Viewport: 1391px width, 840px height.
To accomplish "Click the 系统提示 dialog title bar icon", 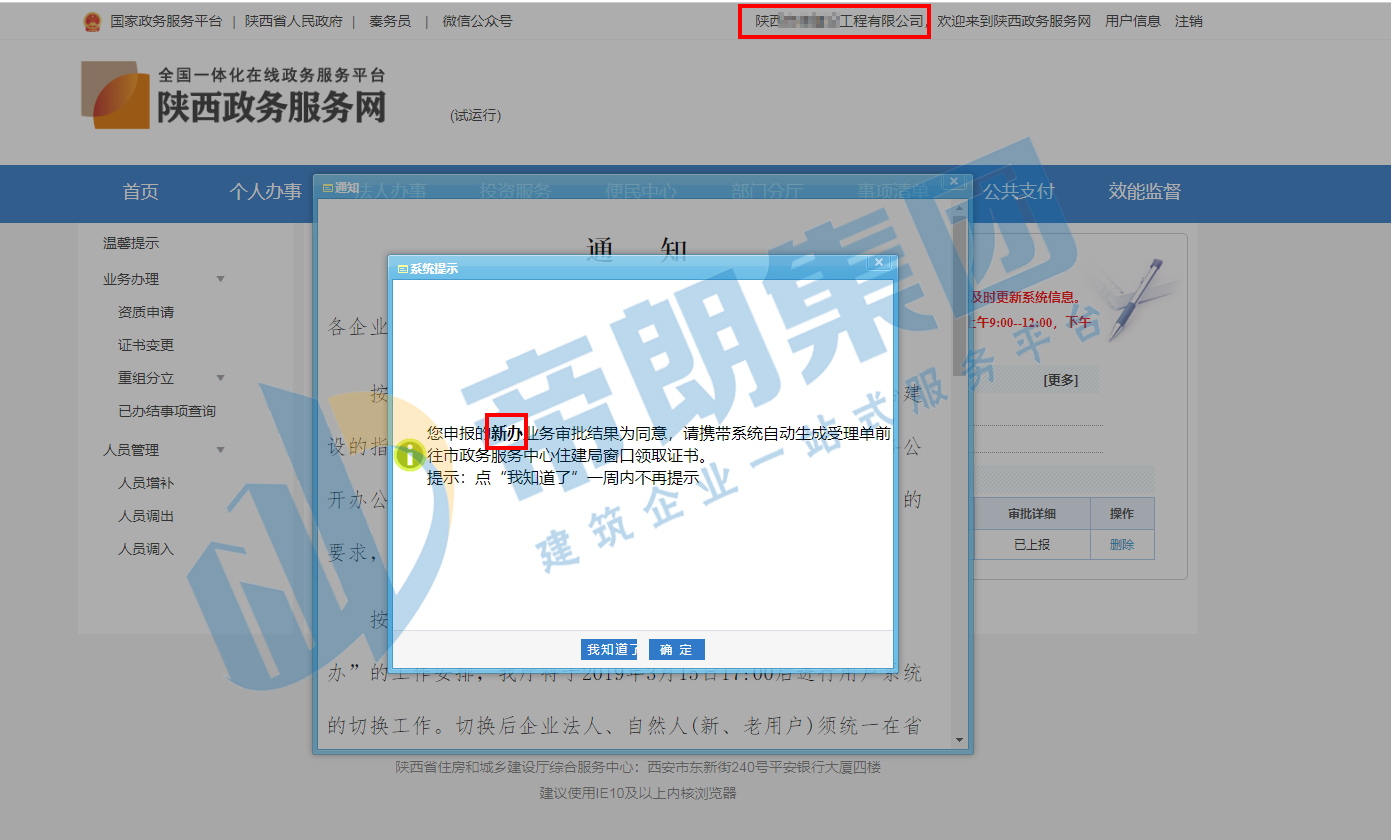I will pyautogui.click(x=403, y=269).
